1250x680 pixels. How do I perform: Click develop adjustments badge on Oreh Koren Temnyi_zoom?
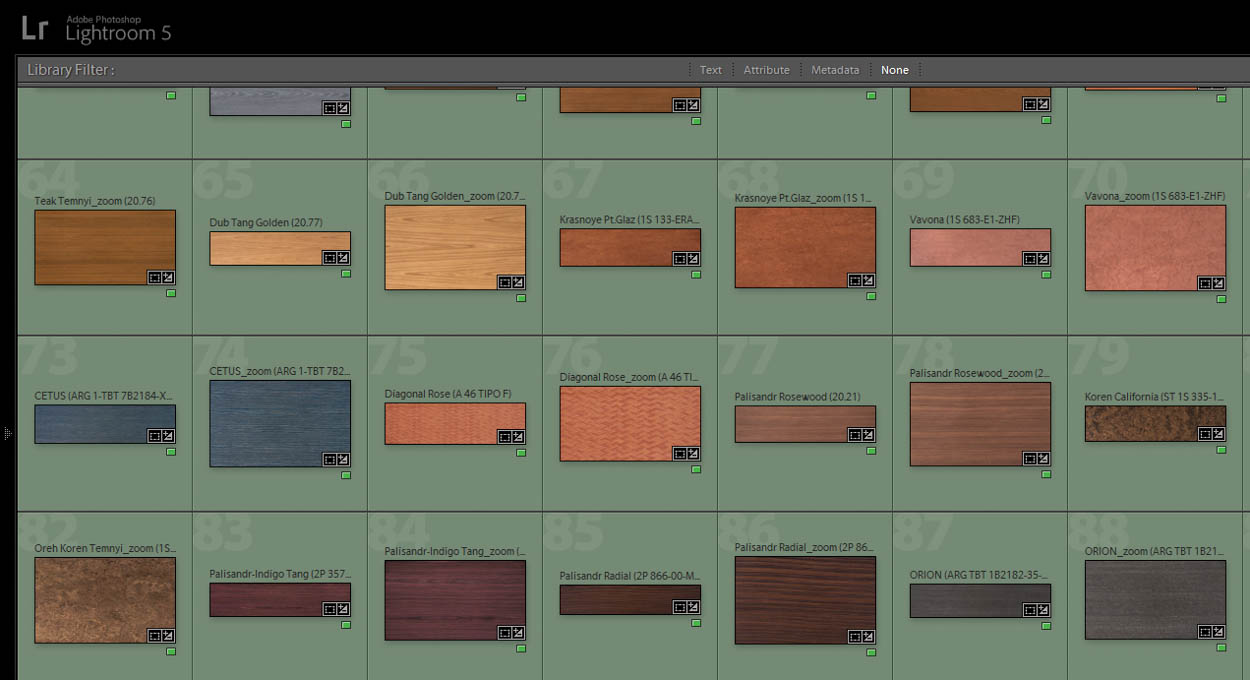click(x=168, y=635)
